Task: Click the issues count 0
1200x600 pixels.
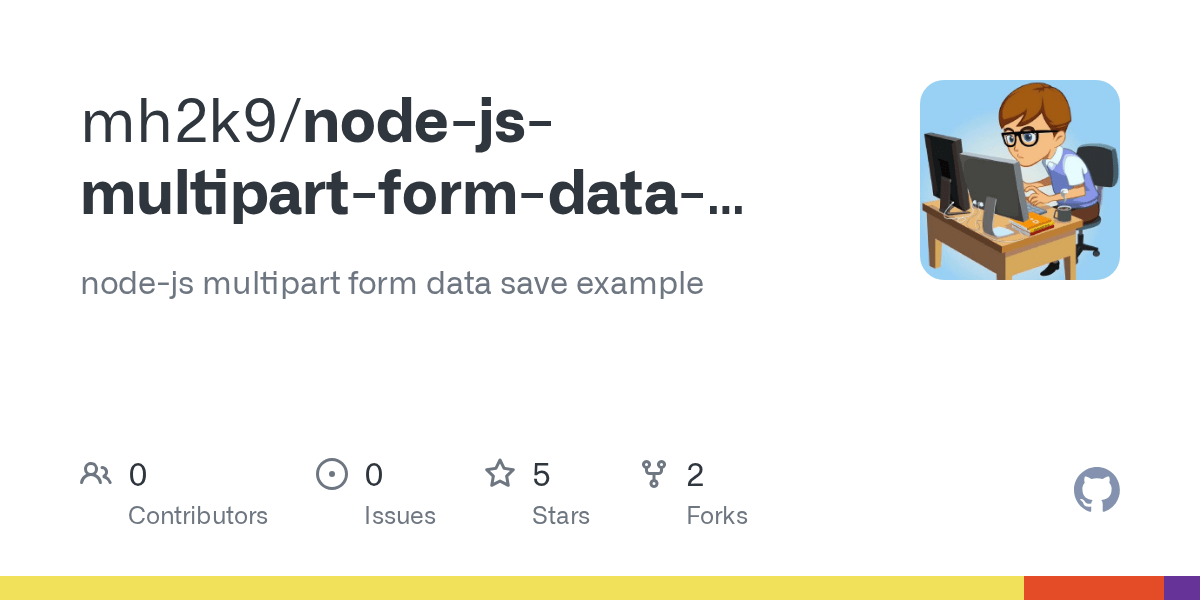Action: click(x=374, y=475)
